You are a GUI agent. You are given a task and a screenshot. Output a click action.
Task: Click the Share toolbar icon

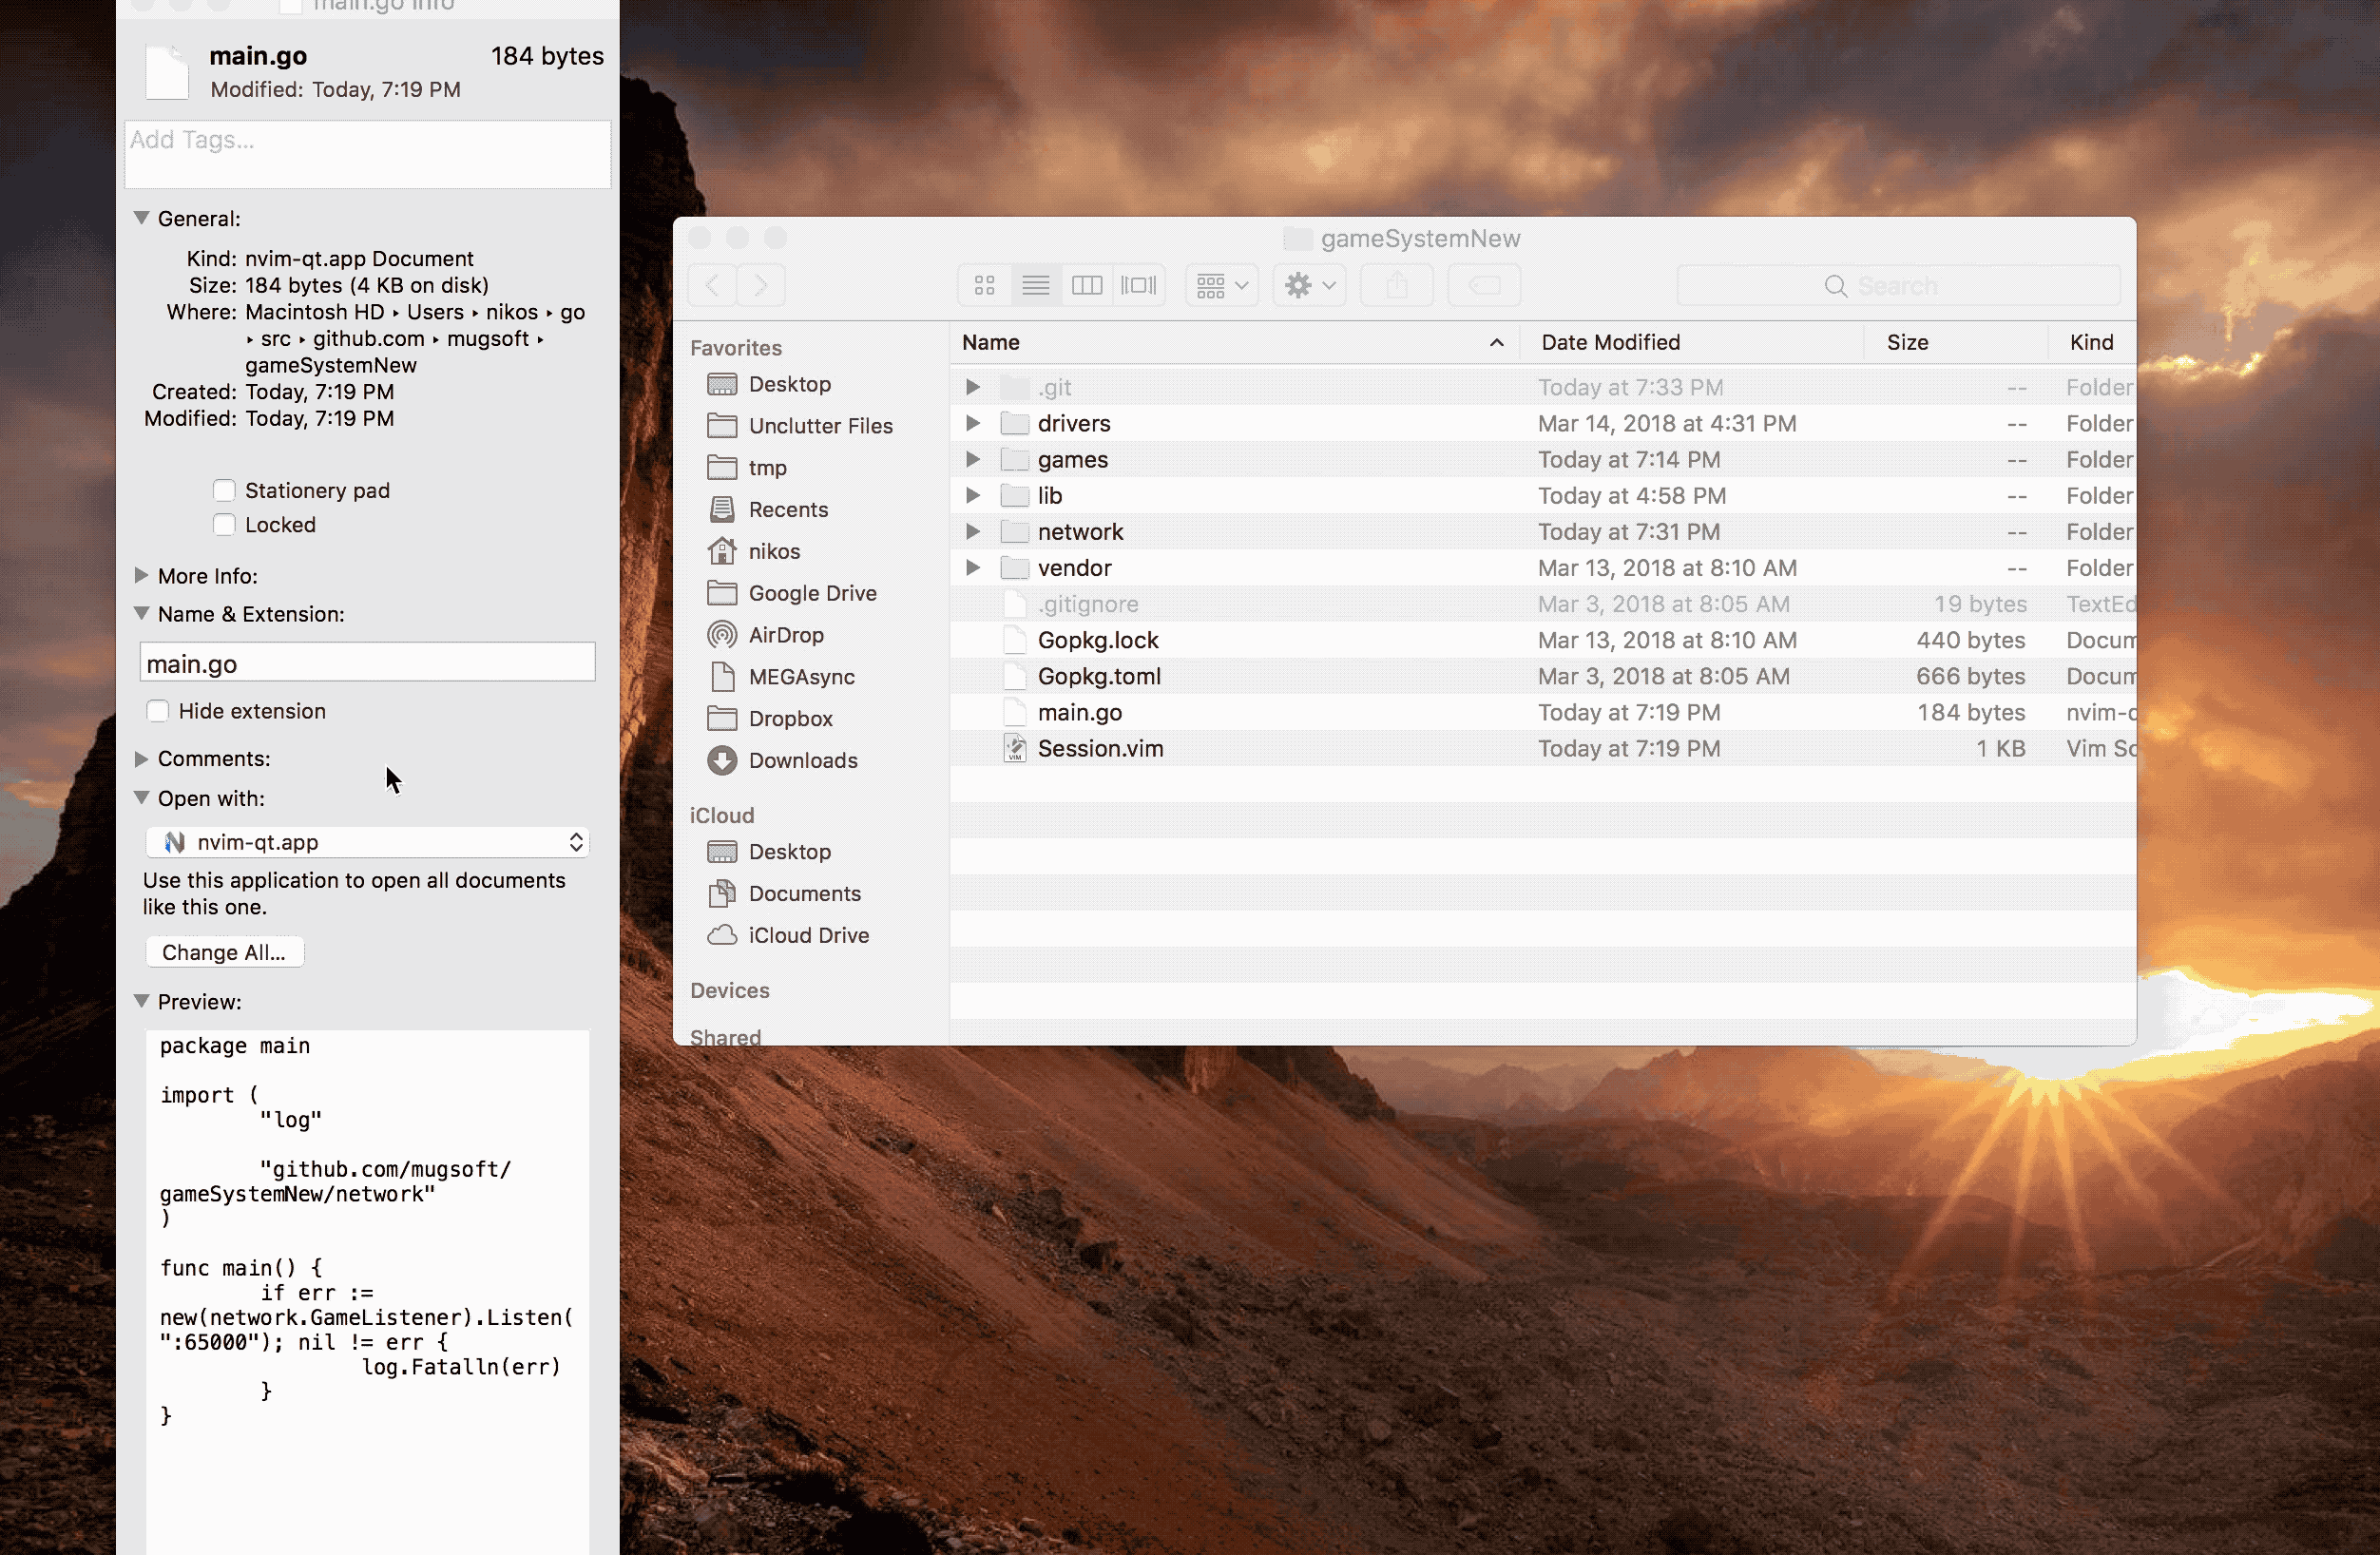pos(1397,286)
